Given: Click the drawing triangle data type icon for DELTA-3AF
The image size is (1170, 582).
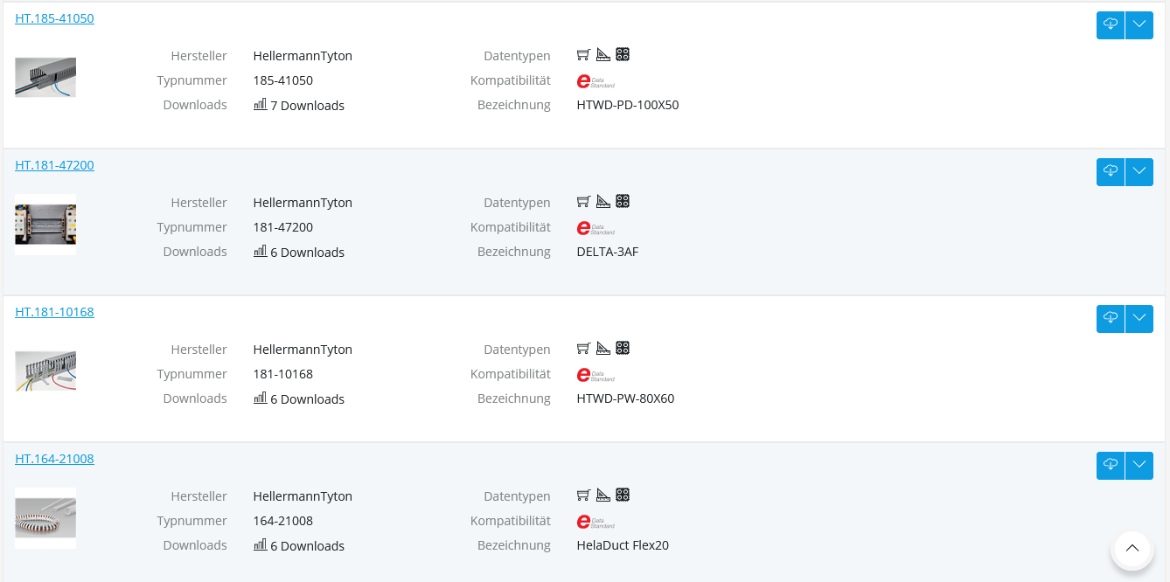Looking at the screenshot, I should coord(604,201).
